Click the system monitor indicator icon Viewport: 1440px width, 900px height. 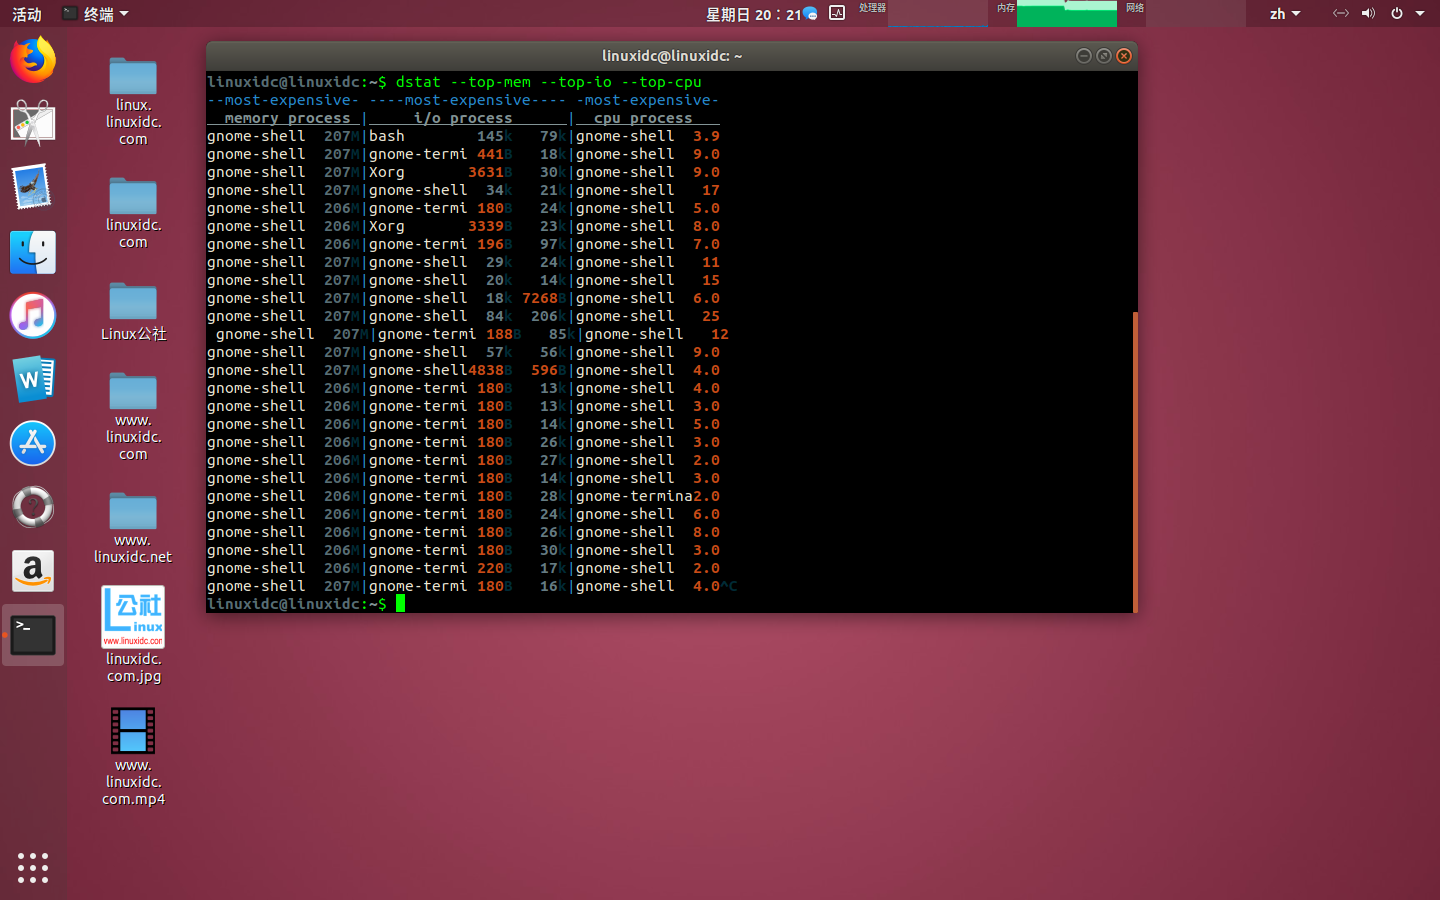pyautogui.click(x=837, y=13)
